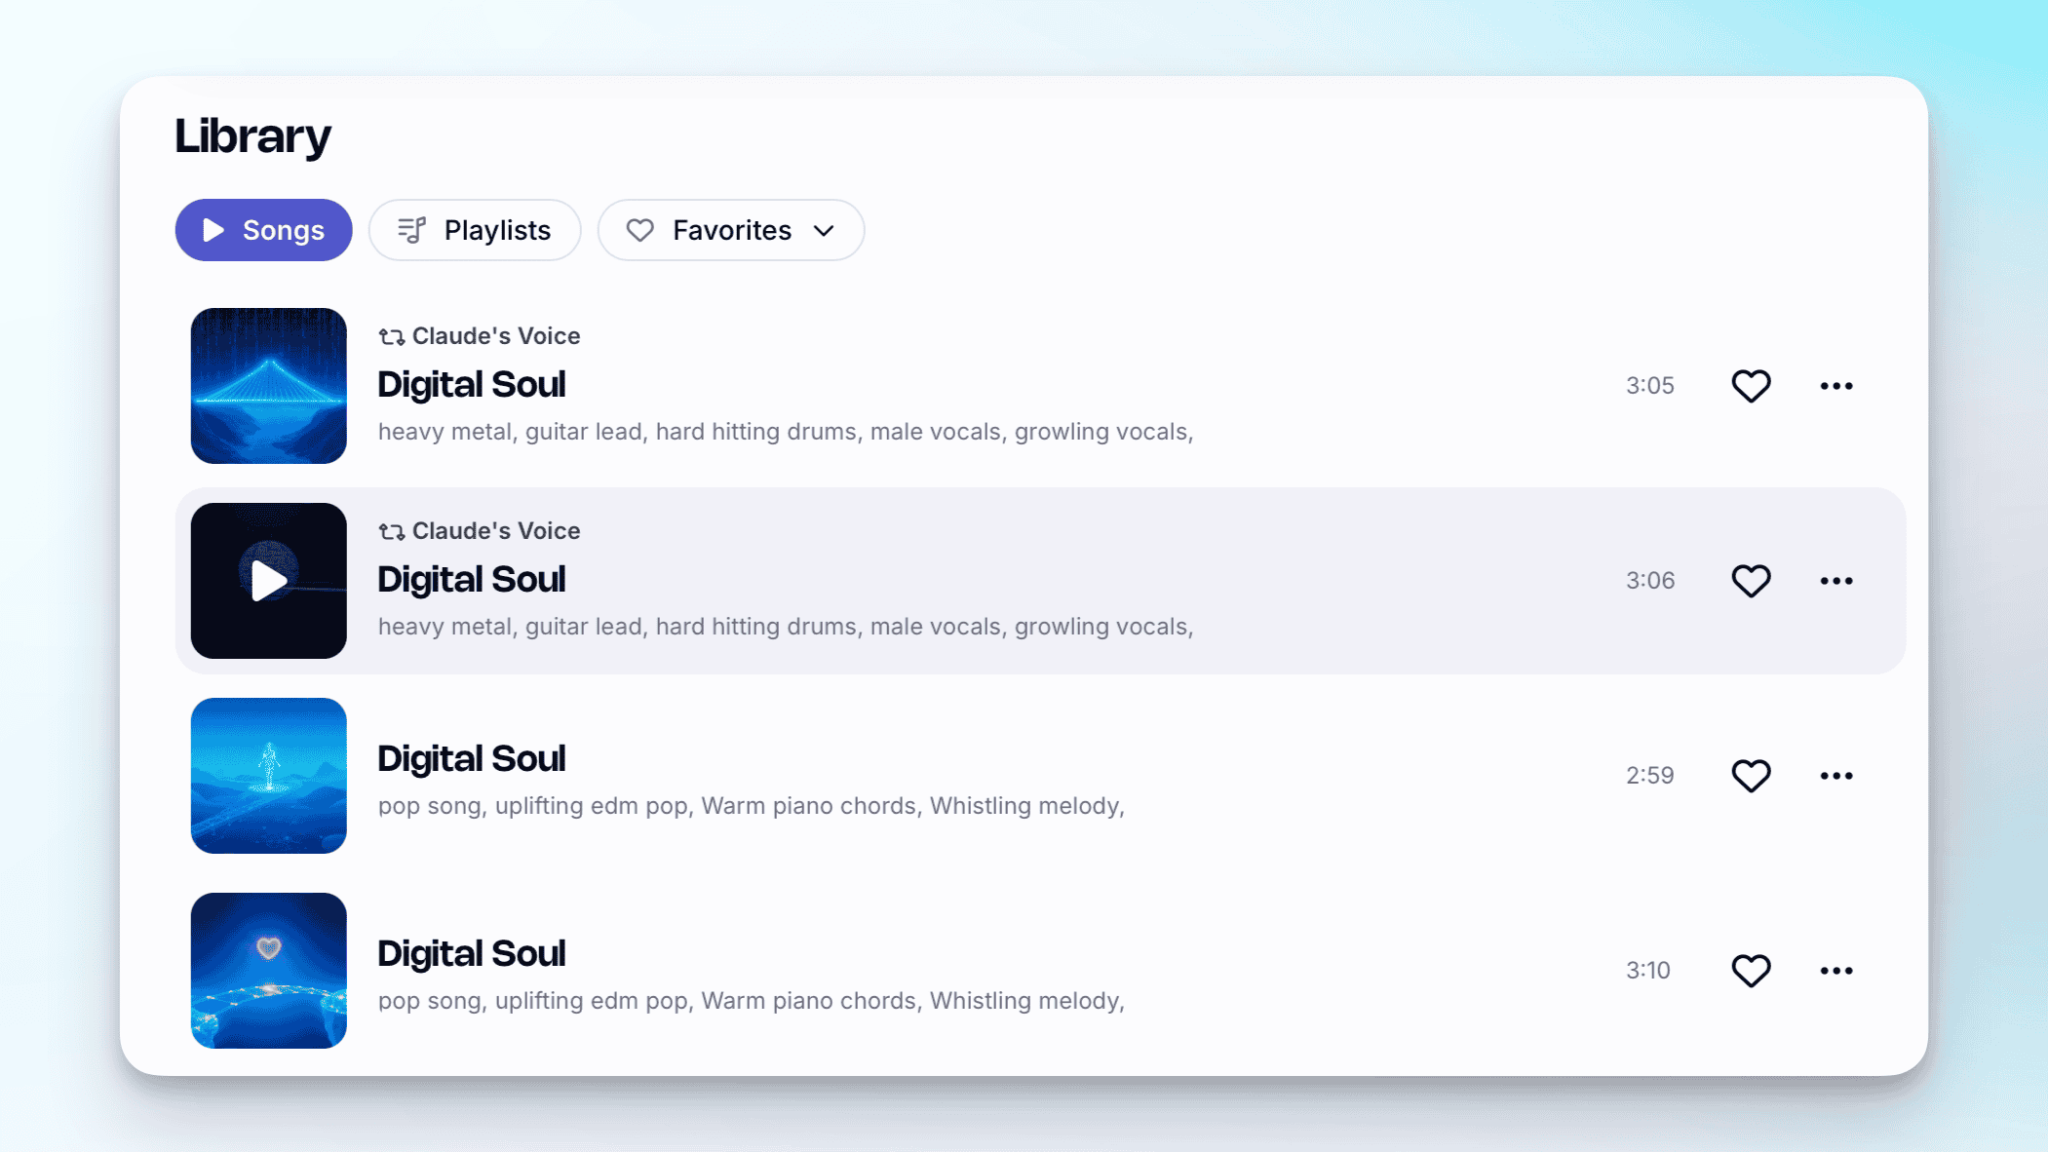This screenshot has width=2048, height=1152.
Task: Heart the 2:59 Digital Soul song
Action: pyautogui.click(x=1750, y=776)
